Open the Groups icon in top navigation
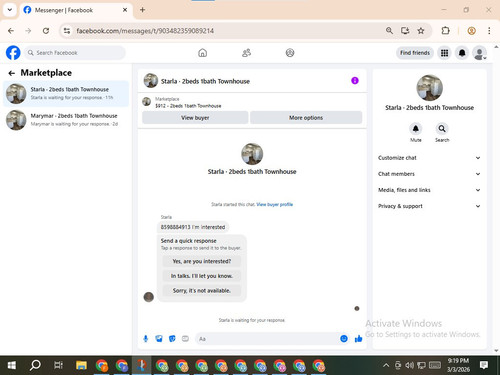This screenshot has width=500, height=375. (x=290, y=53)
